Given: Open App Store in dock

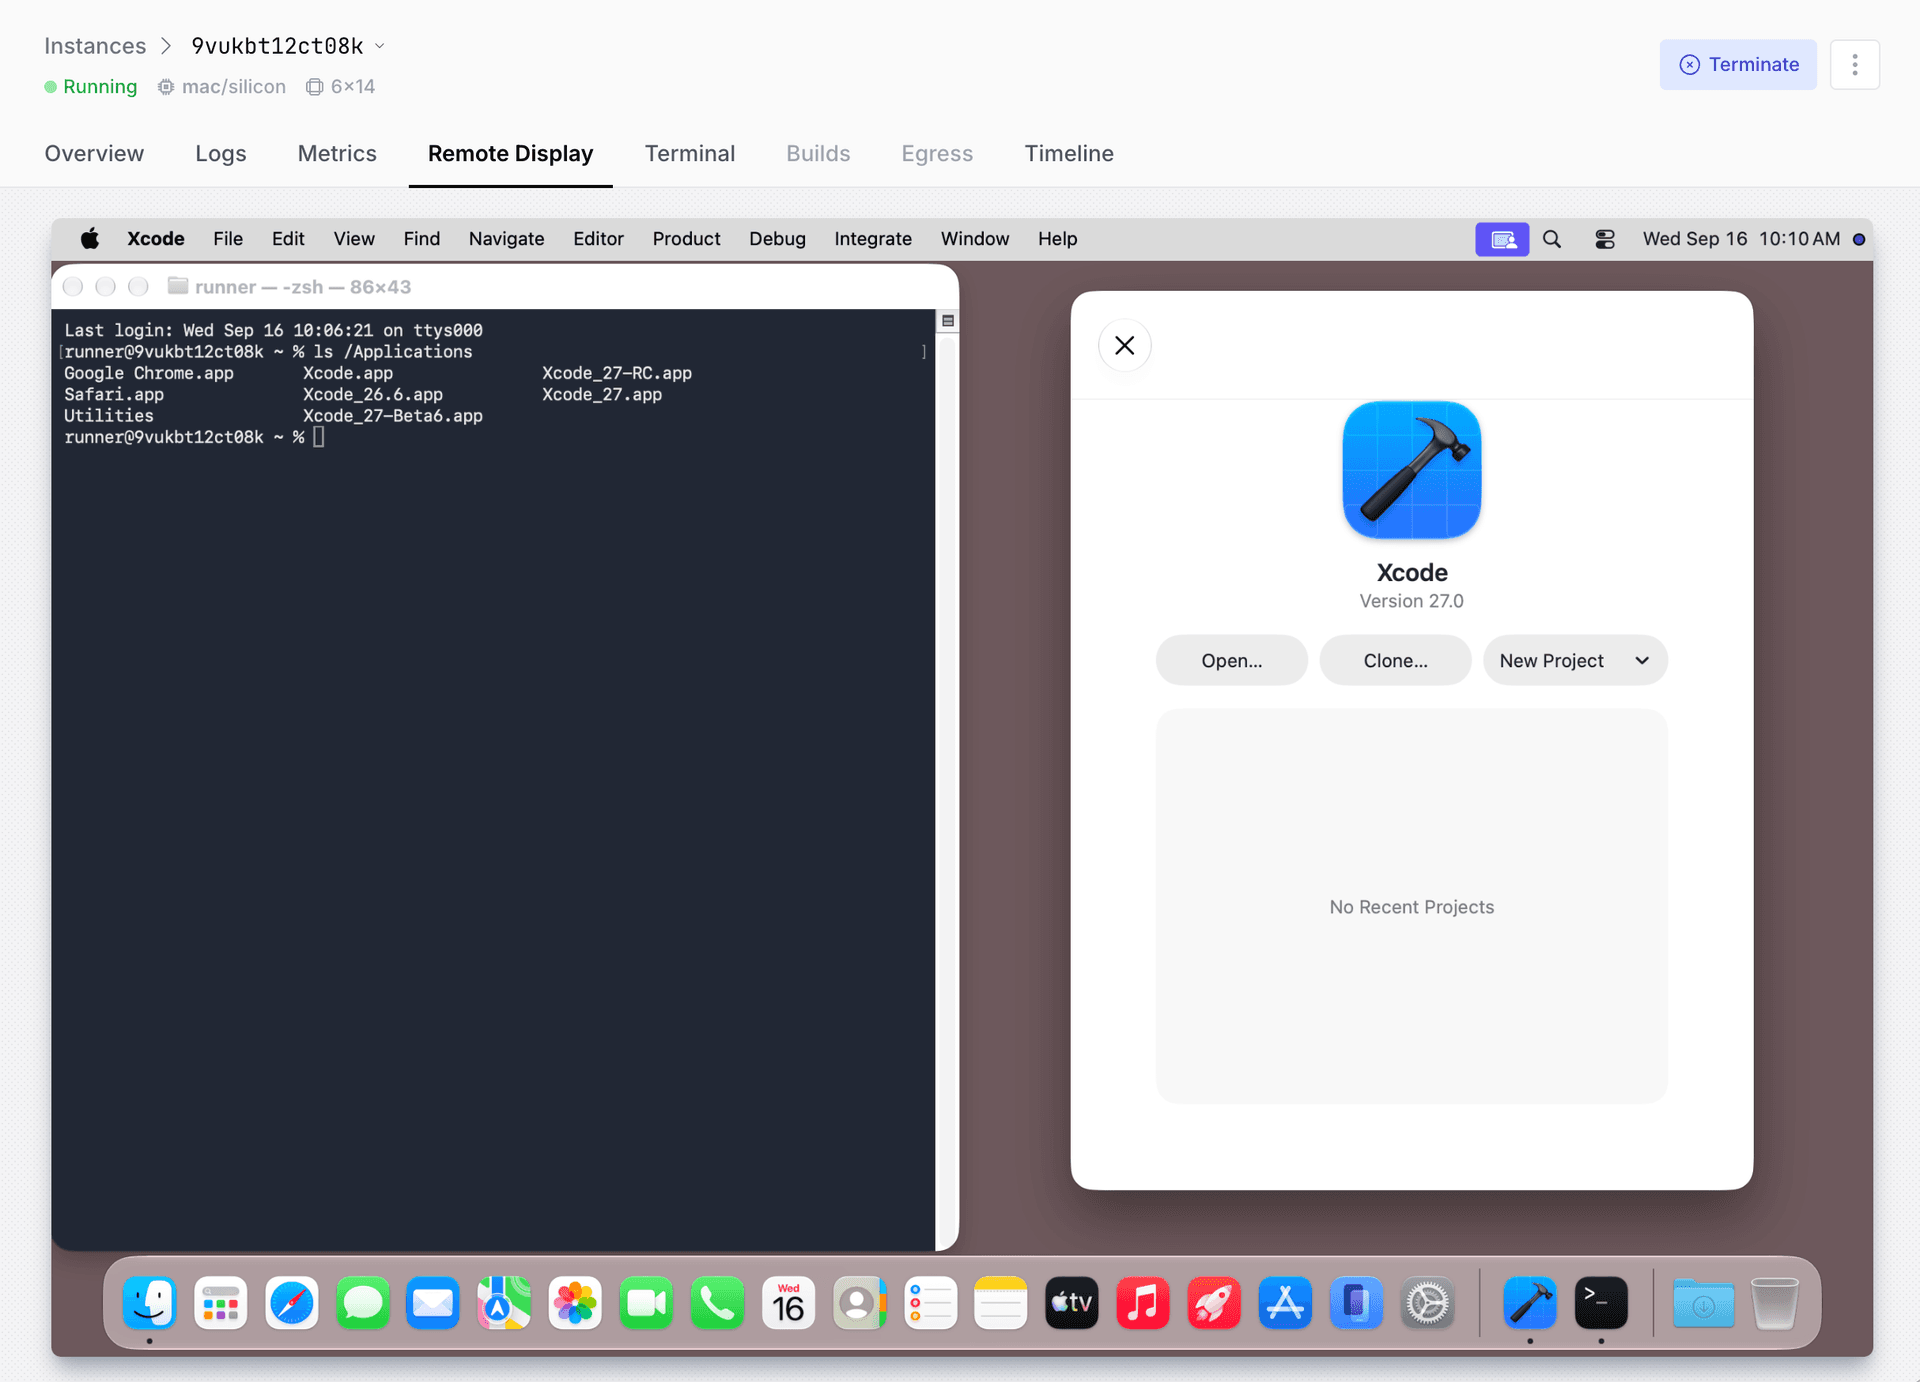Looking at the screenshot, I should pos(1285,1303).
